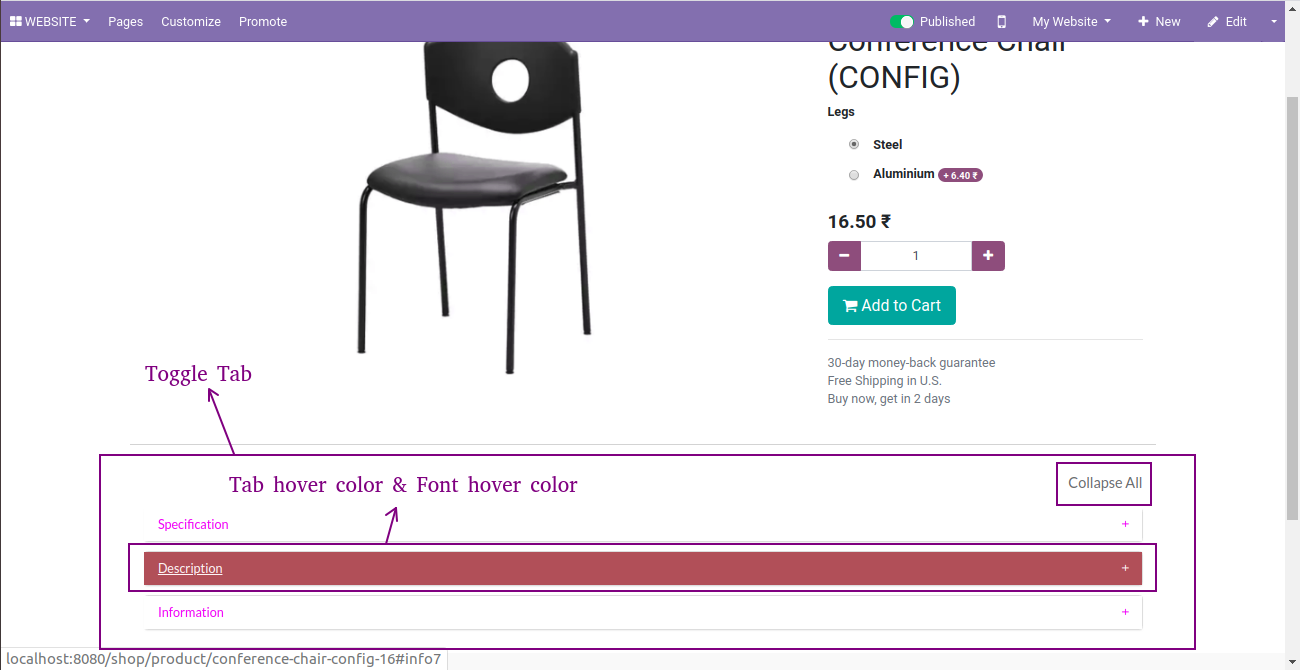Click the Collapse All link
The height and width of the screenshot is (670, 1300).
pos(1105,483)
